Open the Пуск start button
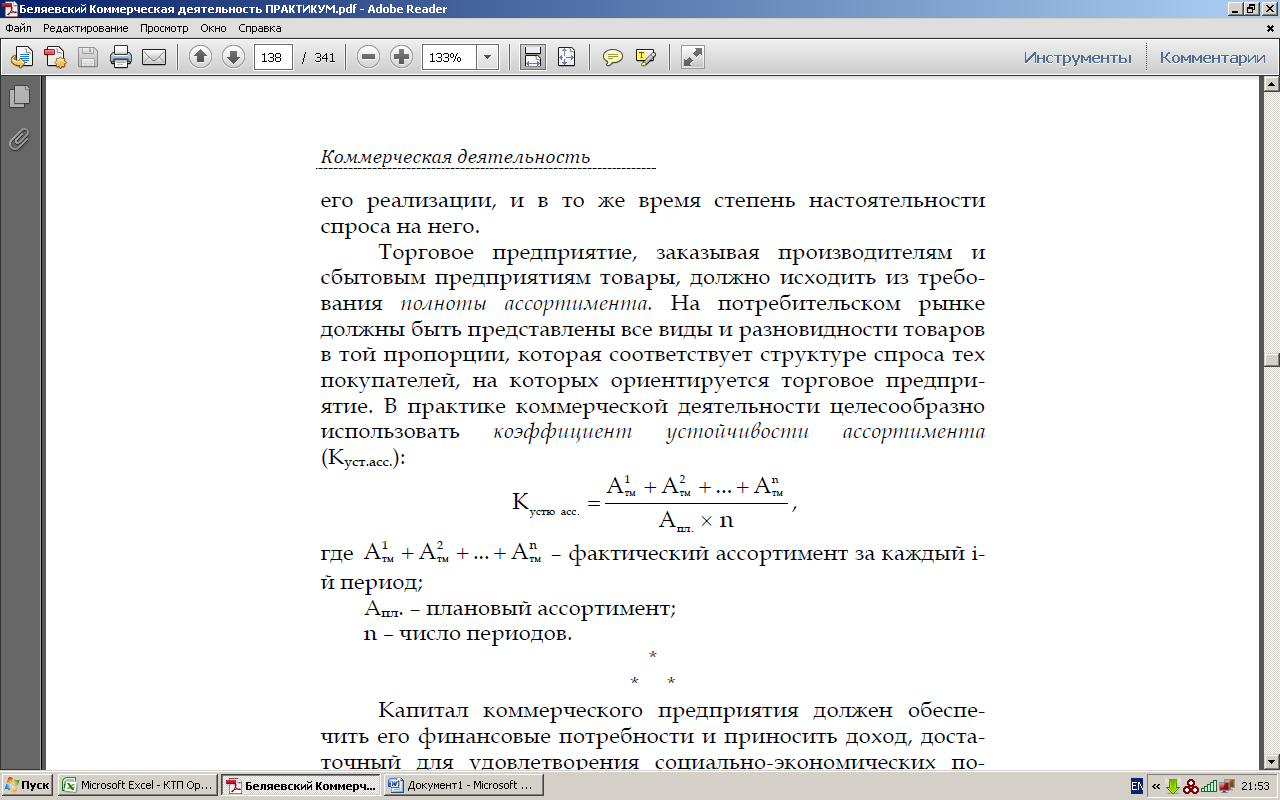The image size is (1280, 800). [27, 785]
